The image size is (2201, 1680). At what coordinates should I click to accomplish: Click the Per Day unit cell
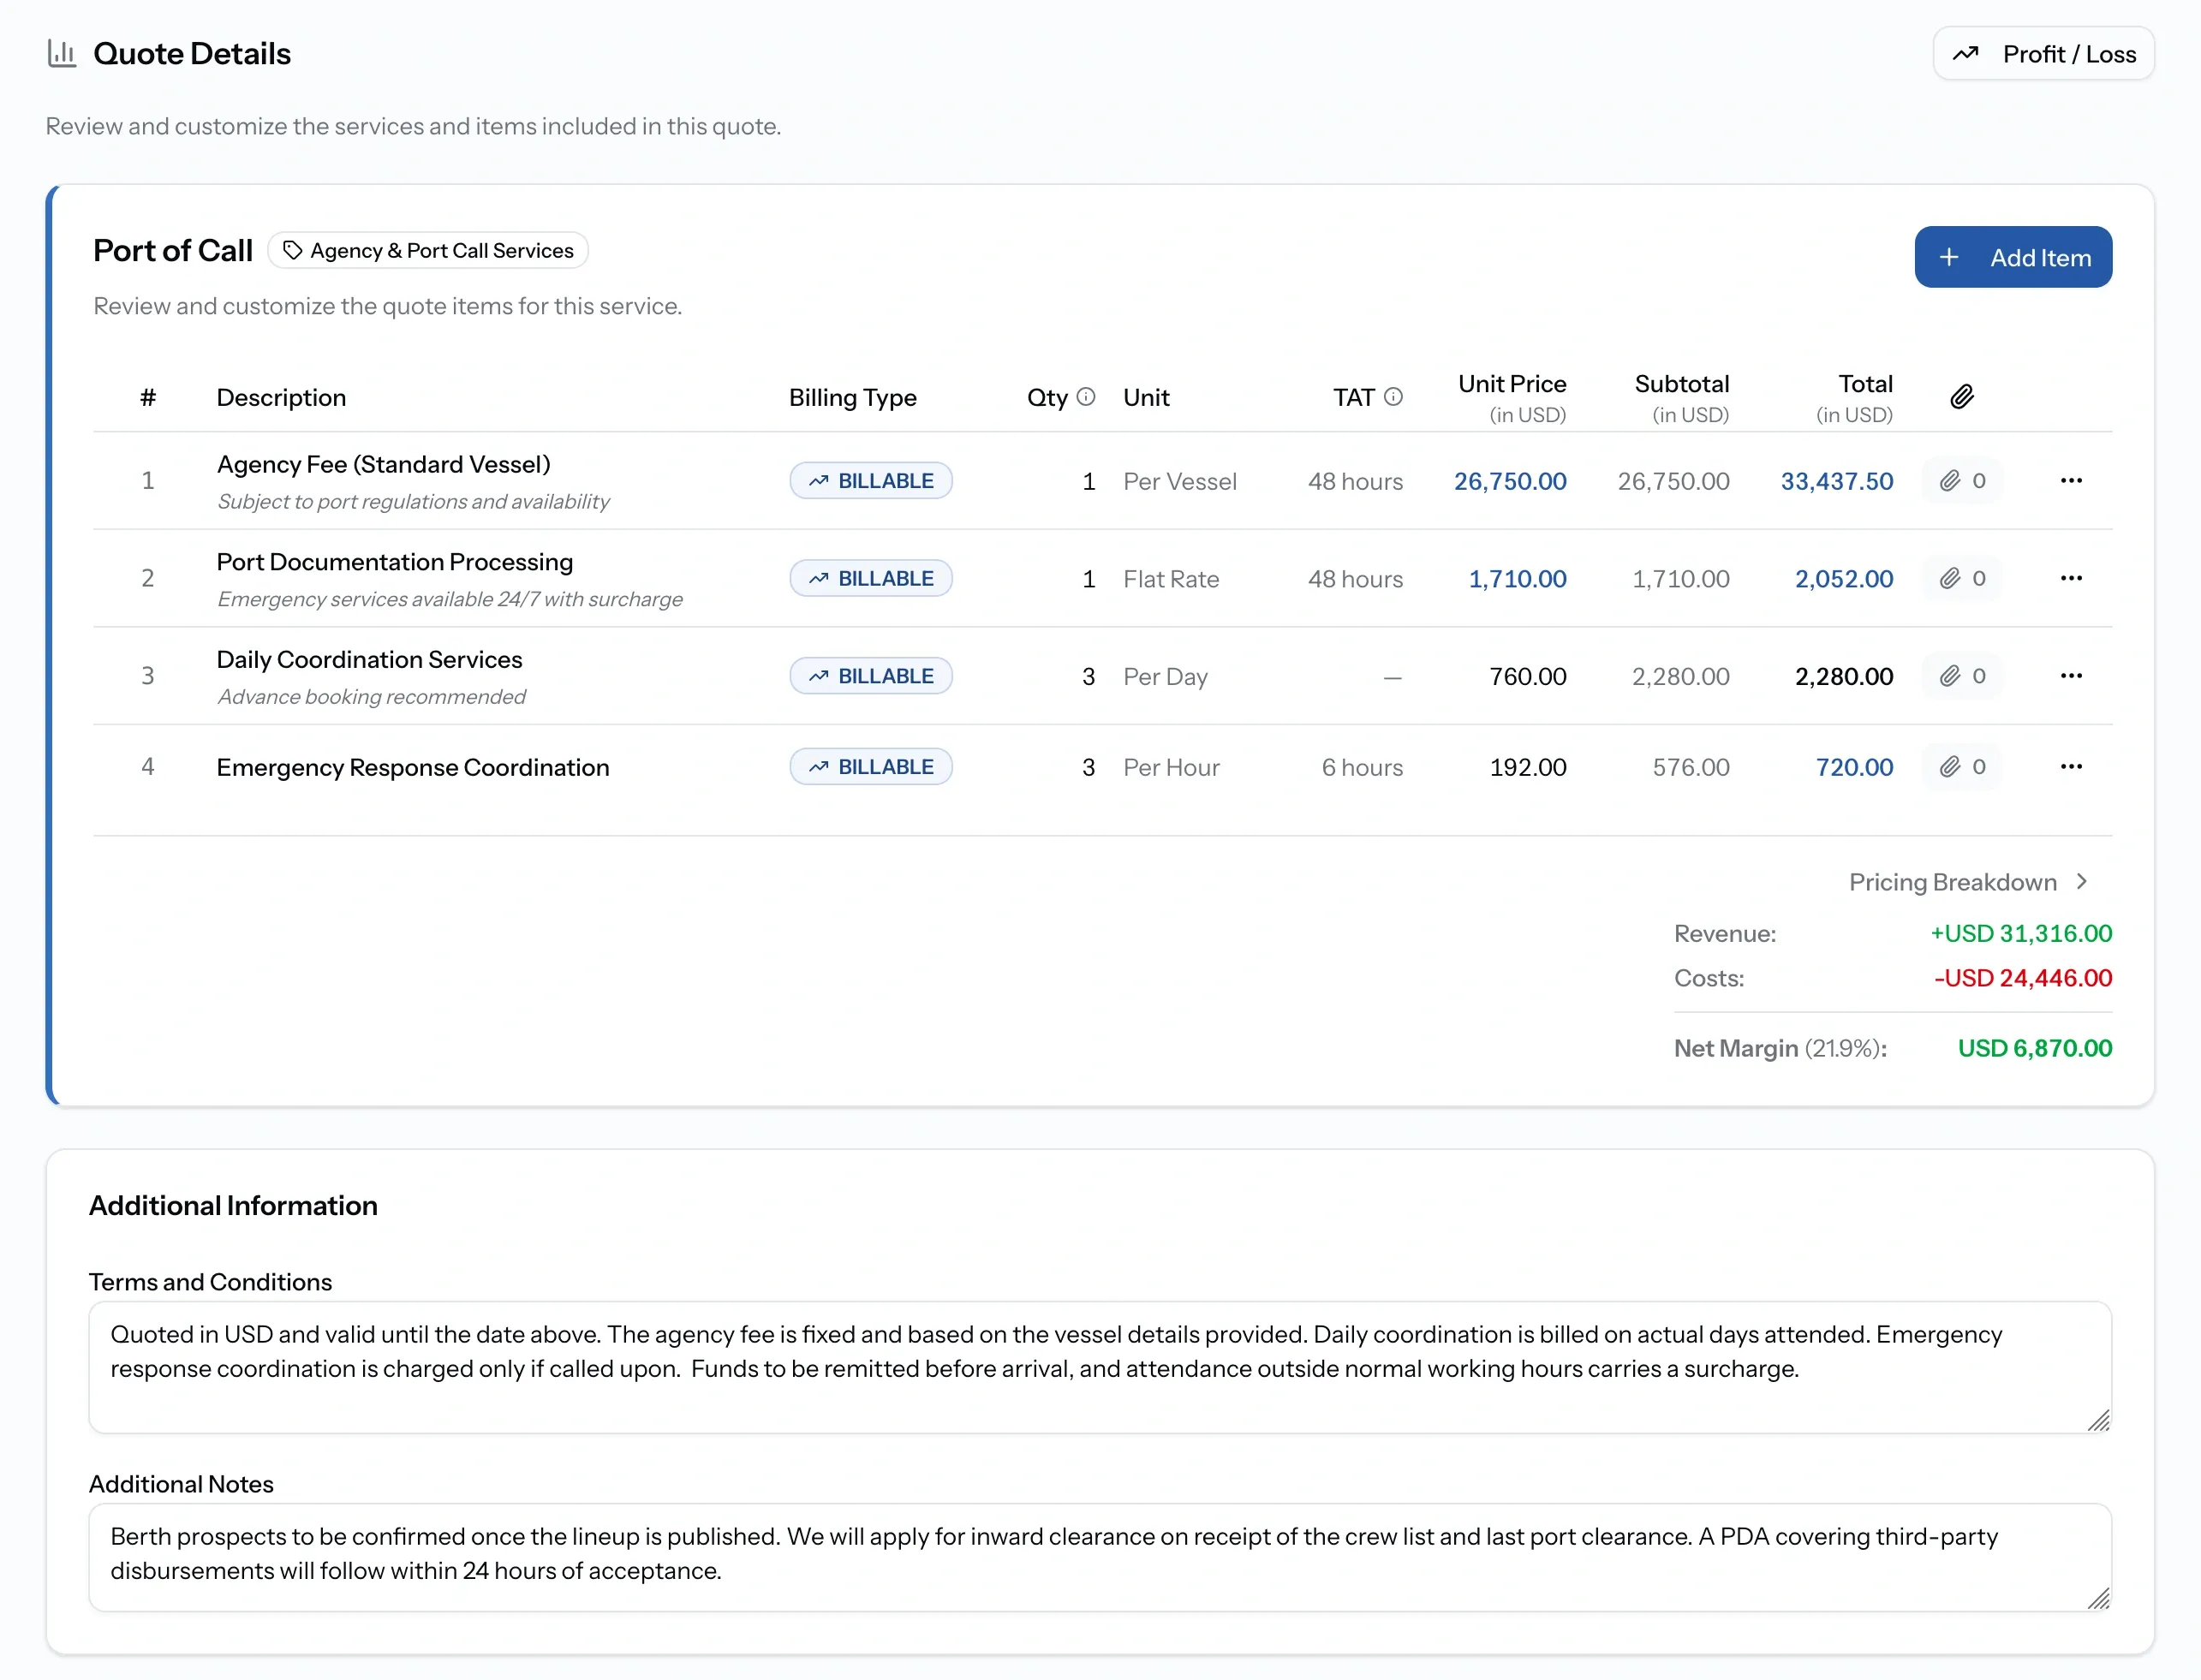coord(1165,677)
